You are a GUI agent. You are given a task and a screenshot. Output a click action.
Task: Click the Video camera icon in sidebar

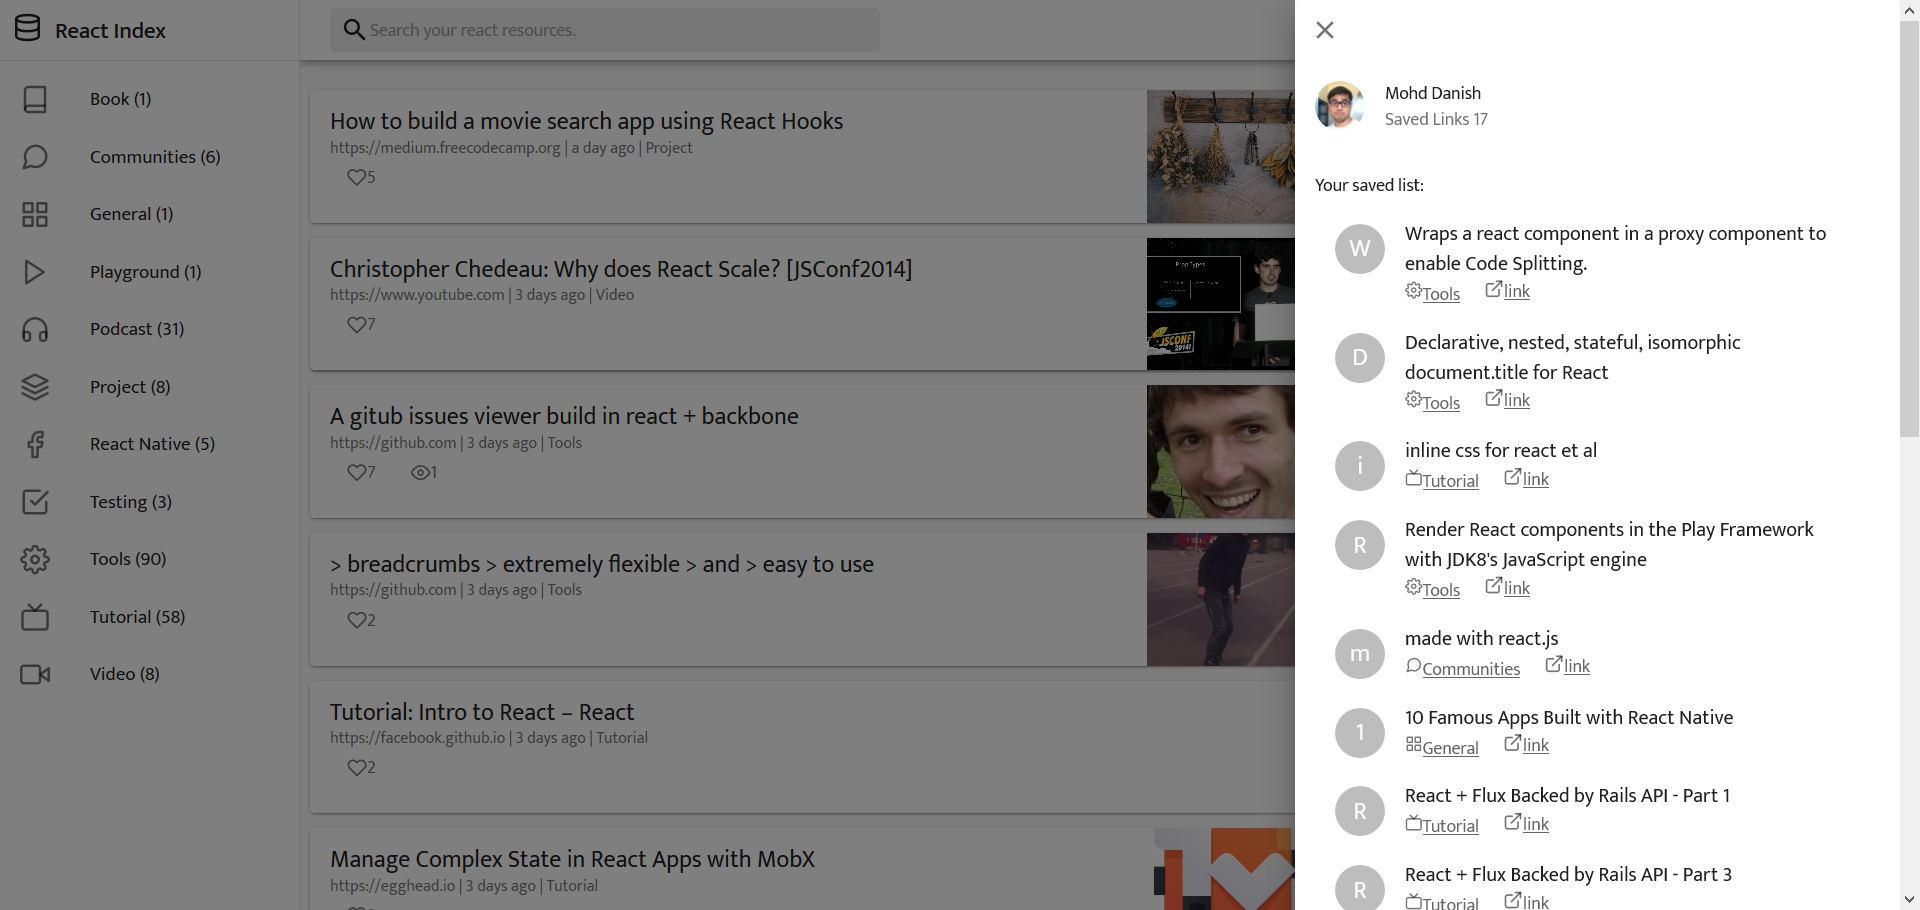pyautogui.click(x=35, y=674)
